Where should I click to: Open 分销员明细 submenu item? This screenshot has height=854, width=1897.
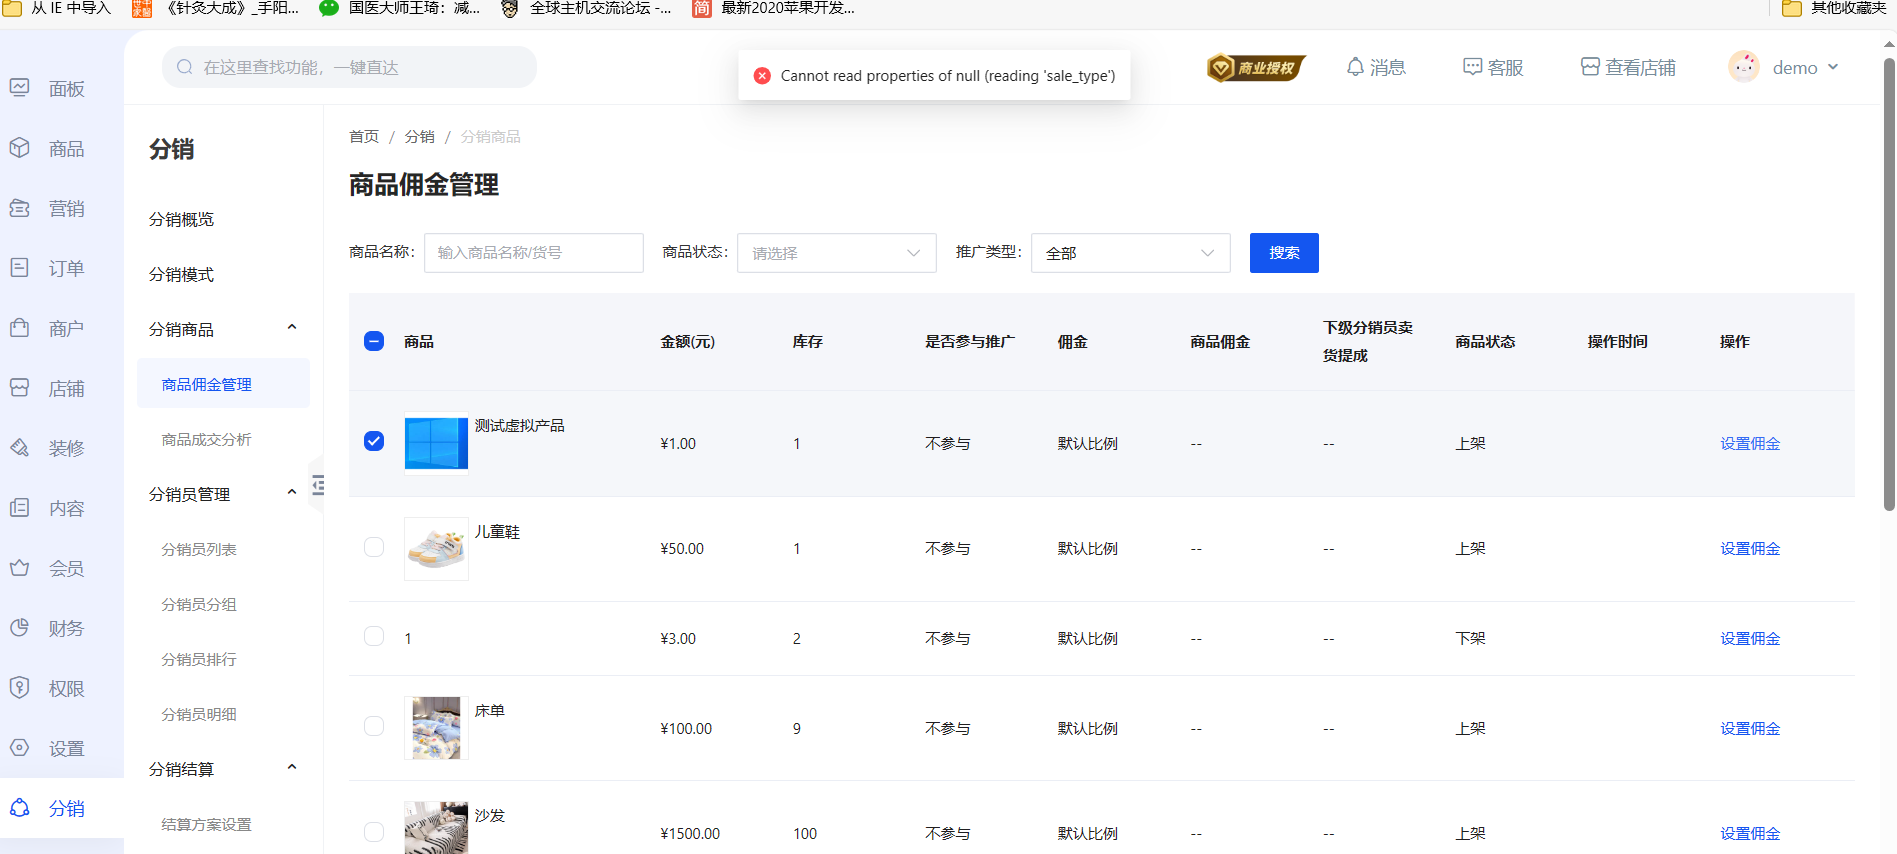[199, 714]
